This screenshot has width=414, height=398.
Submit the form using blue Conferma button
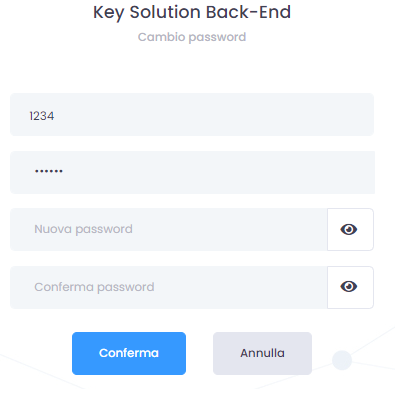tap(129, 353)
